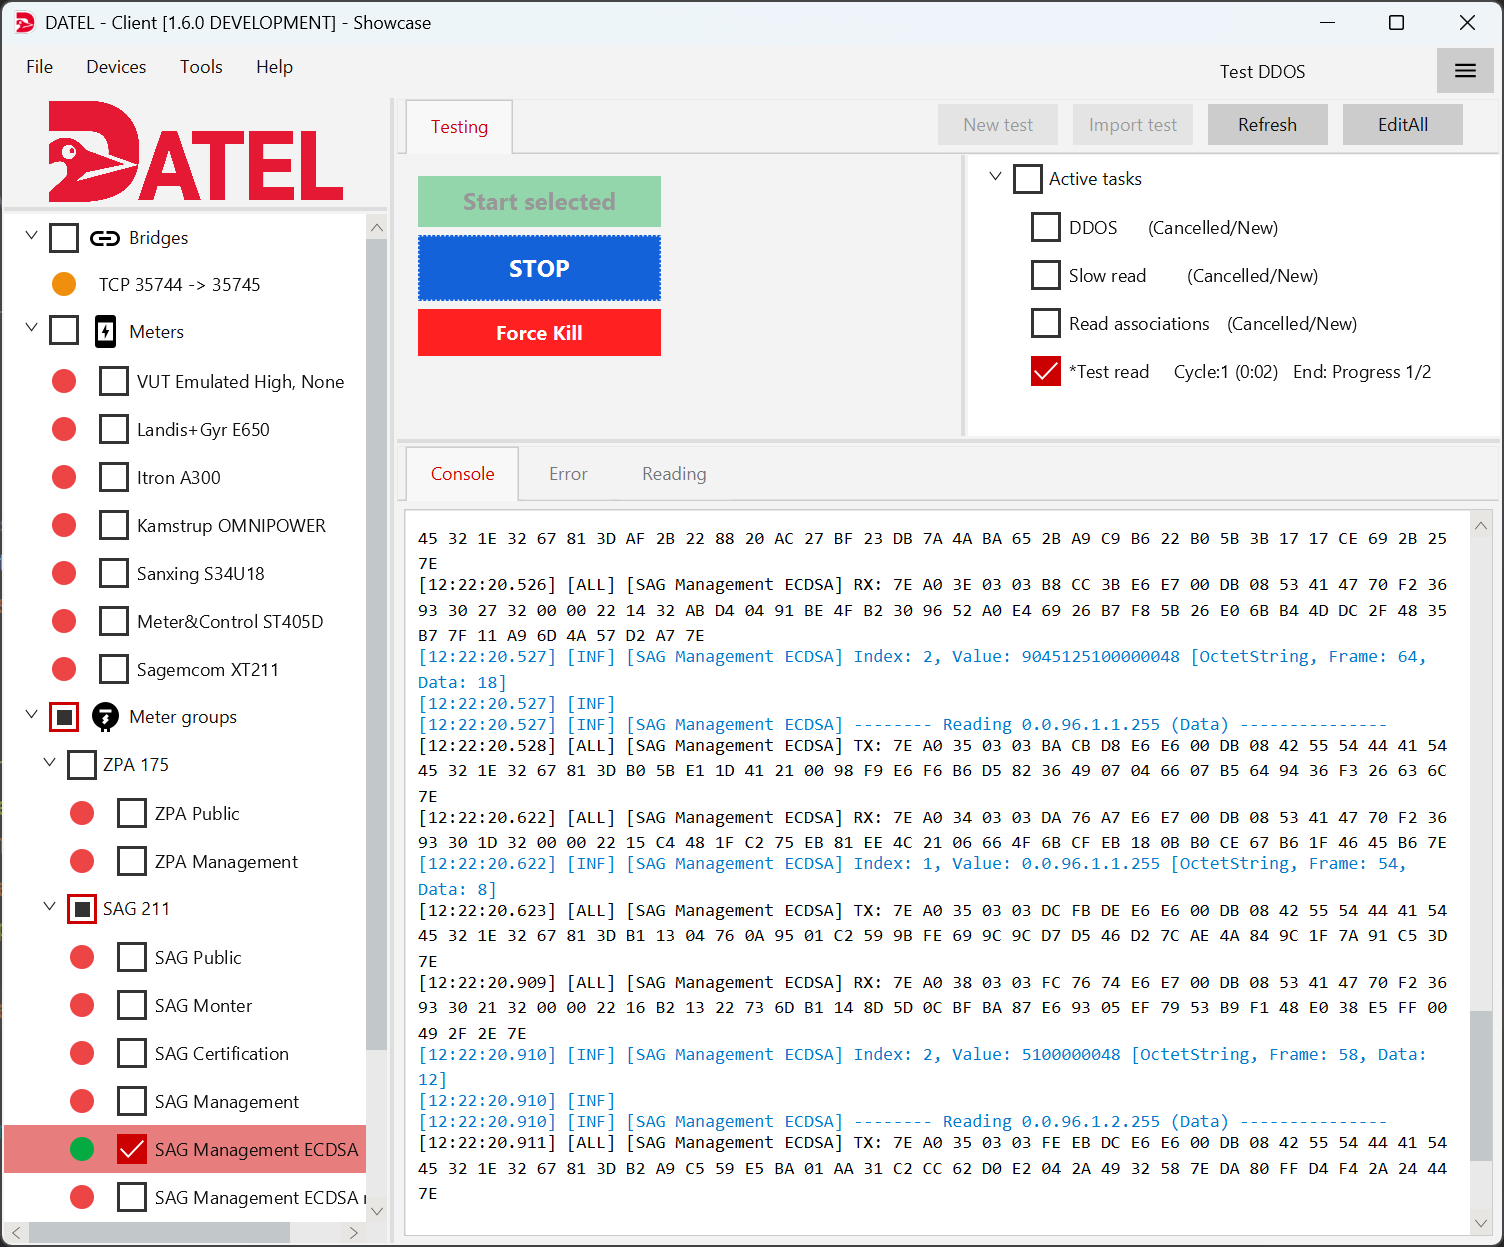Click the device tree scroll right arrow
This screenshot has height=1247, width=1504.
tap(353, 1233)
